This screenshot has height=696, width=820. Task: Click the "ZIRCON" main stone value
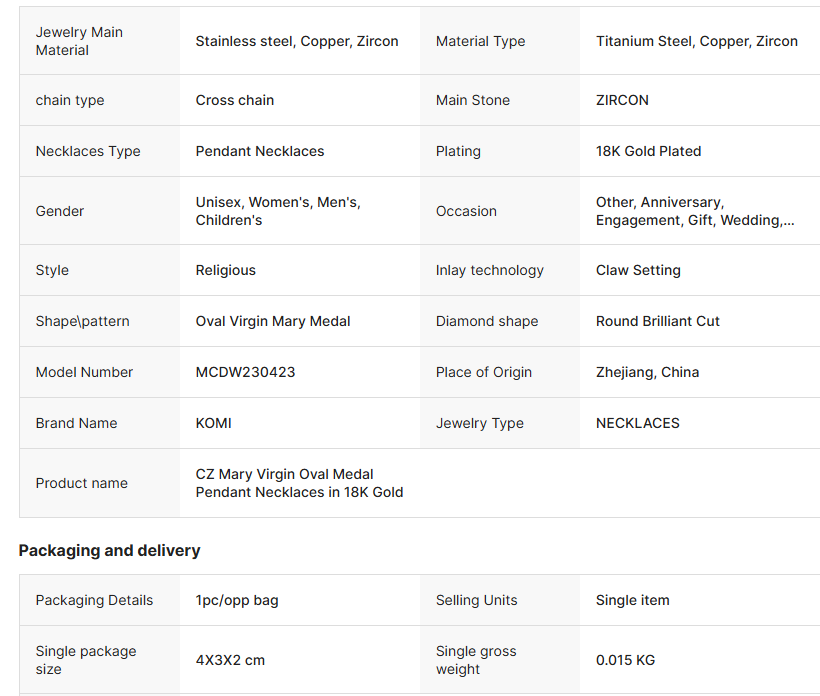point(622,100)
